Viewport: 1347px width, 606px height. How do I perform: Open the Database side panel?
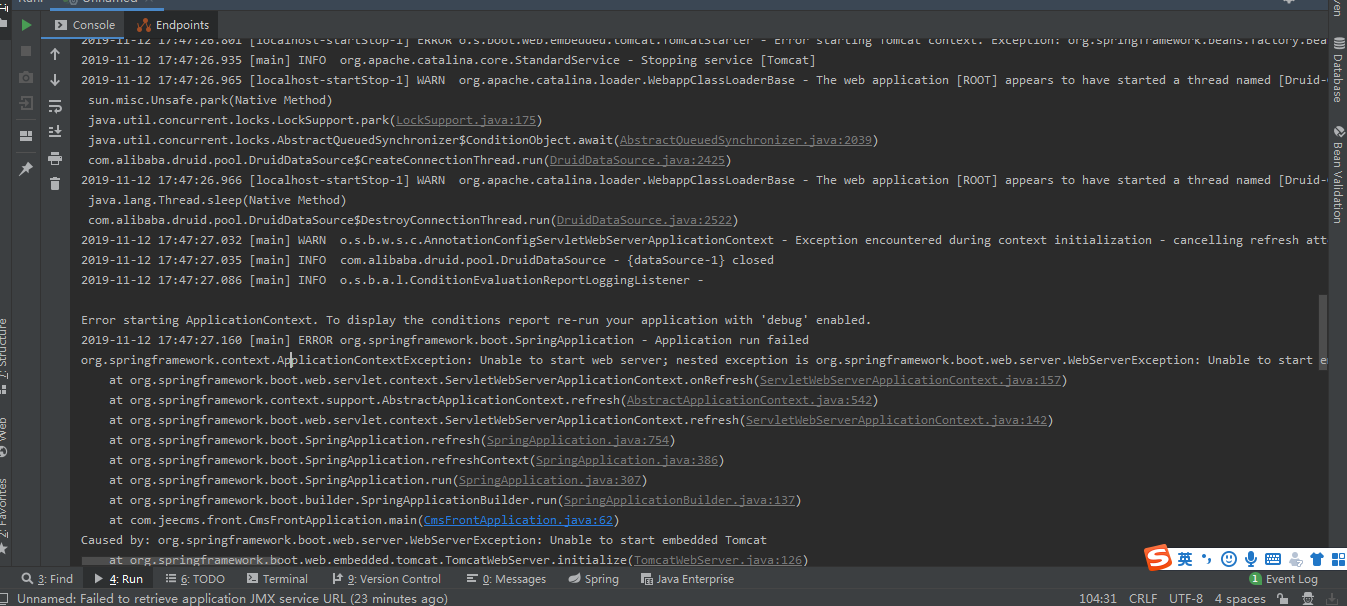pyautogui.click(x=1337, y=69)
